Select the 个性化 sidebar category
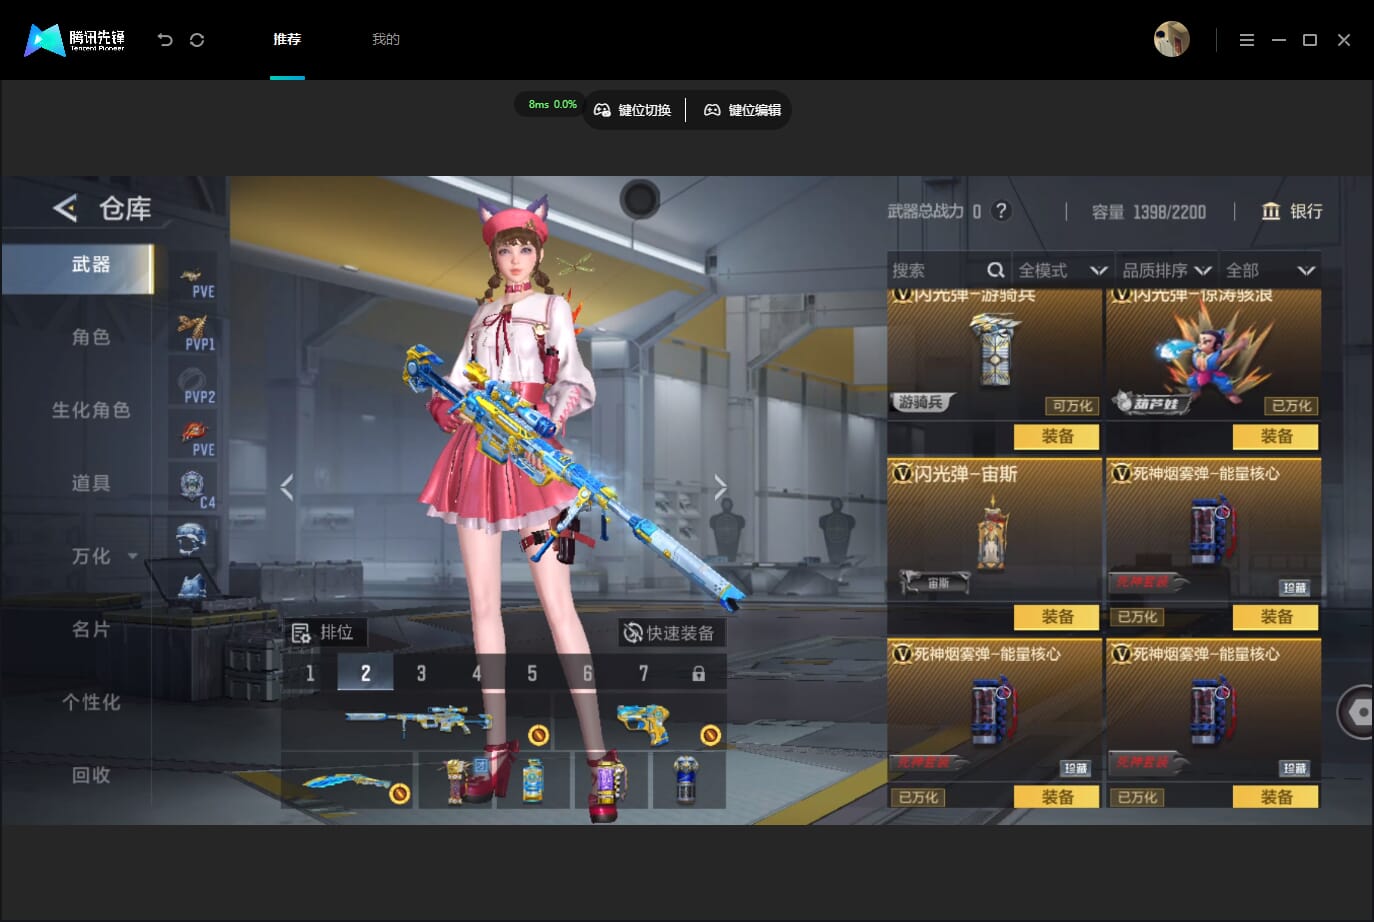This screenshot has height=922, width=1374. coord(91,702)
